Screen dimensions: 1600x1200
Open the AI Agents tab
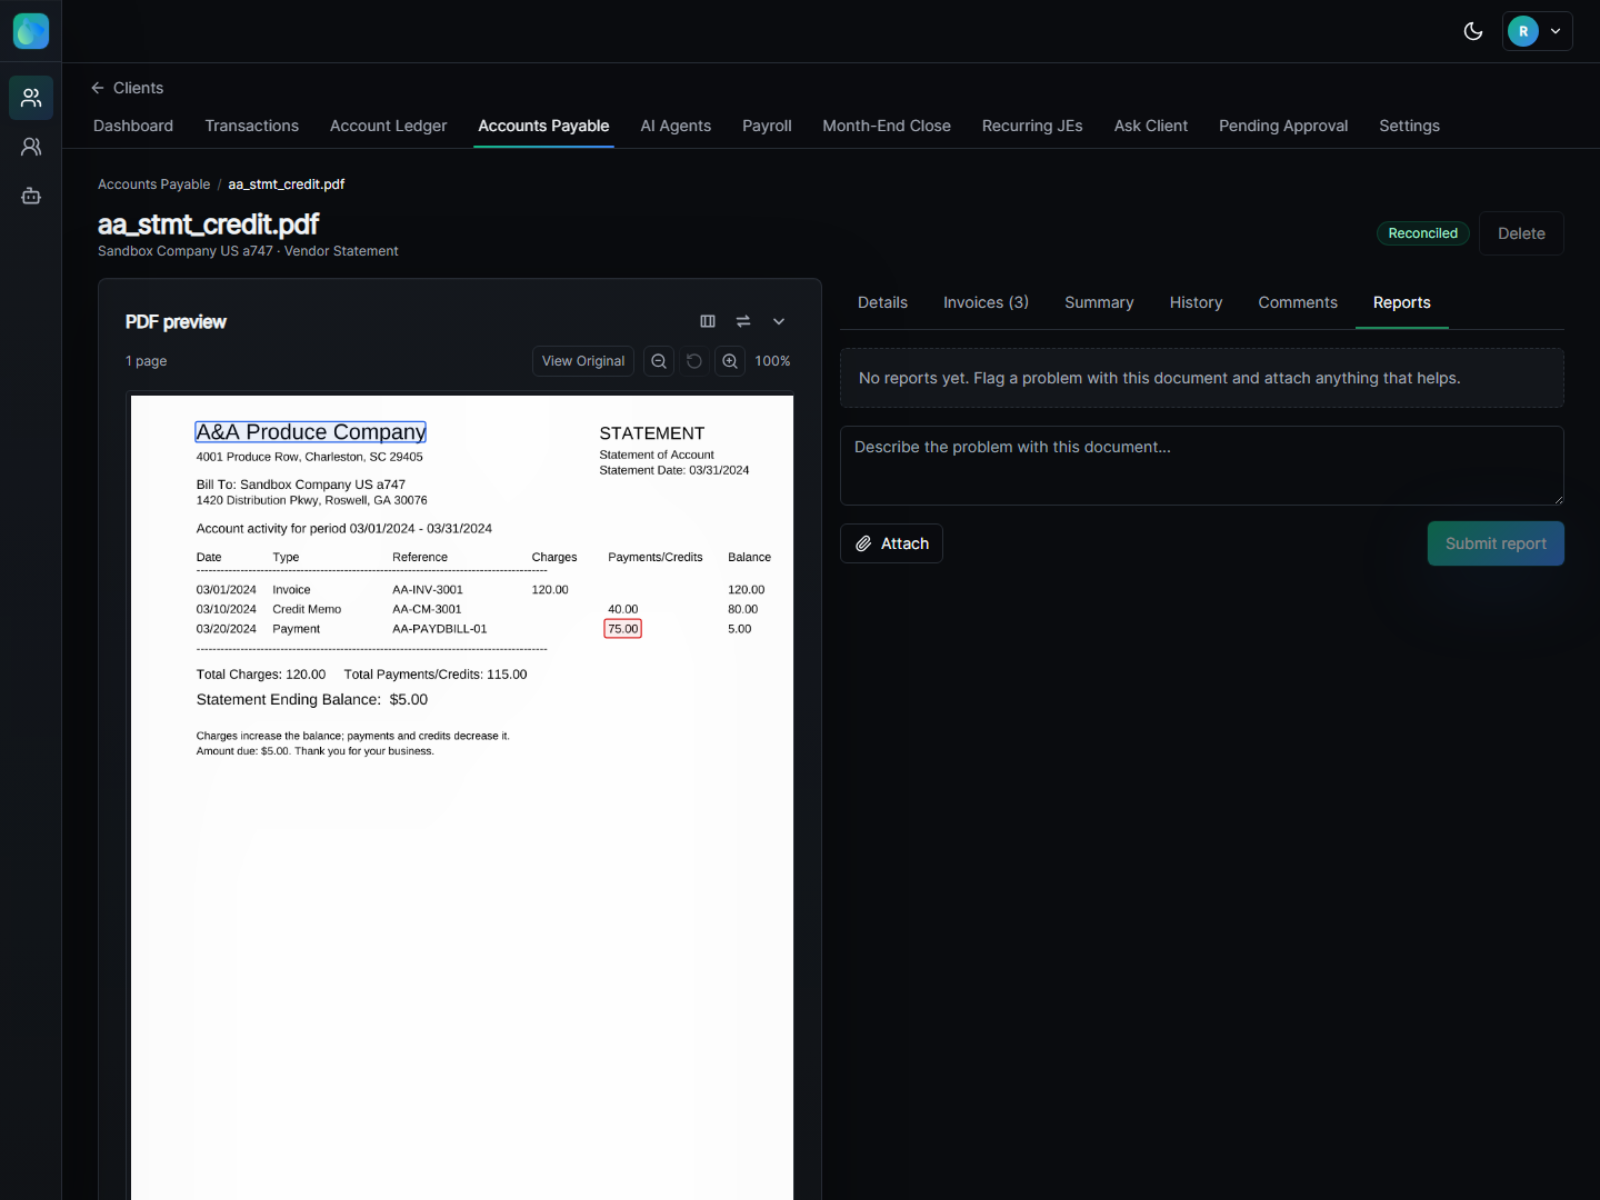tap(676, 126)
